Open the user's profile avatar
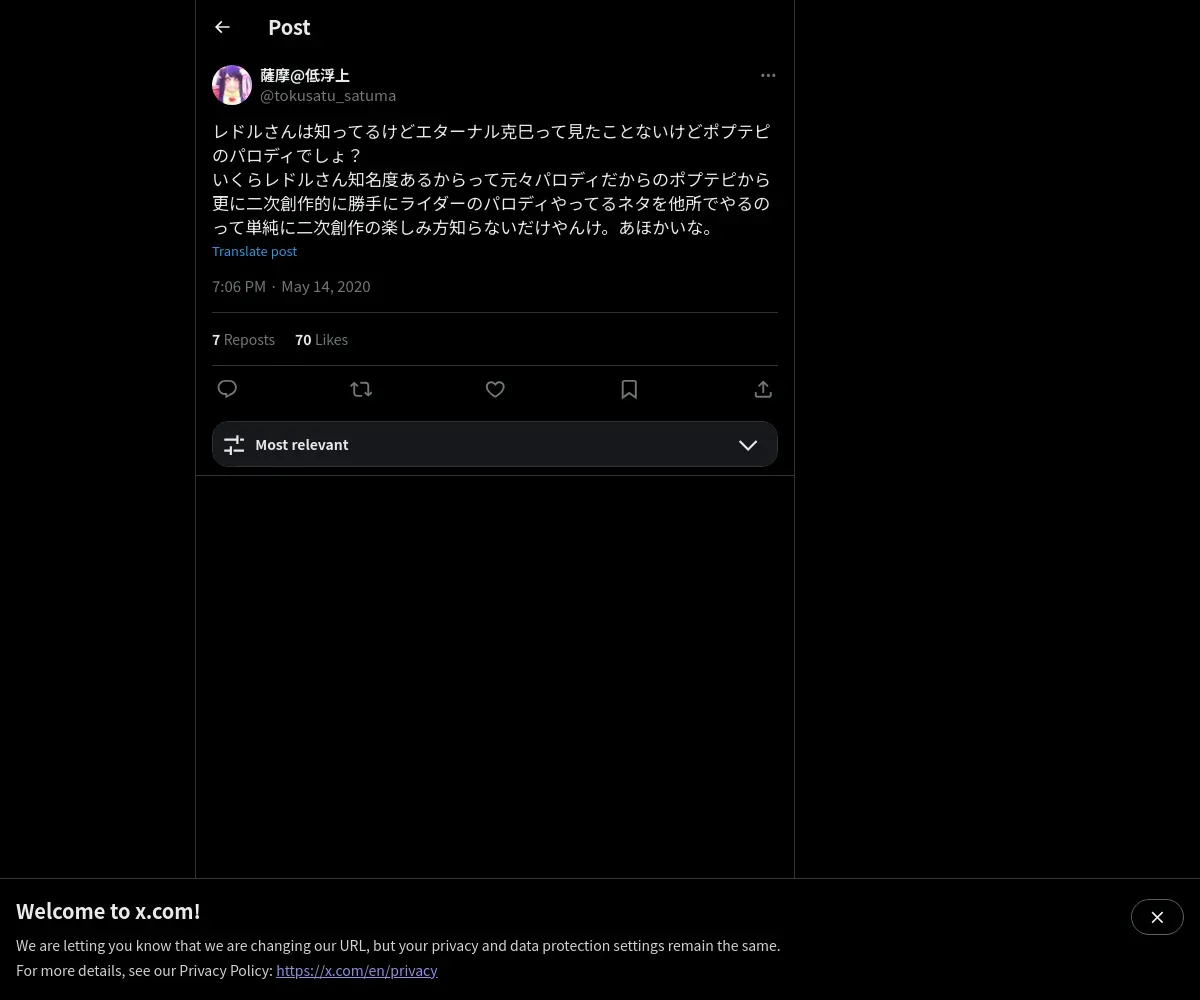The image size is (1200, 1000). (x=232, y=85)
